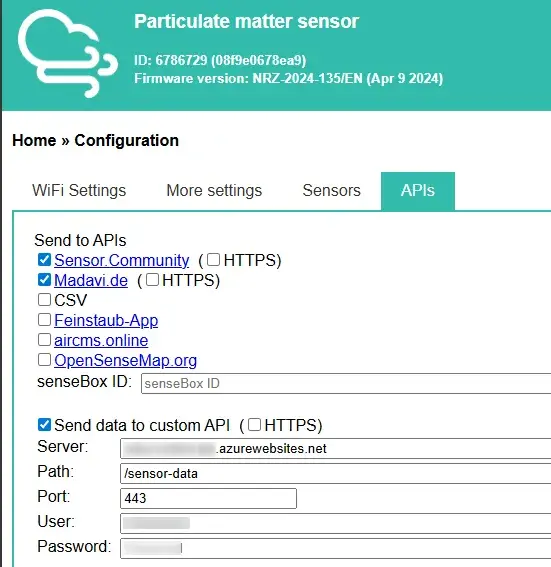Enable the OpenSenseMap.org checkbox
This screenshot has width=551, height=567.
click(x=44, y=360)
